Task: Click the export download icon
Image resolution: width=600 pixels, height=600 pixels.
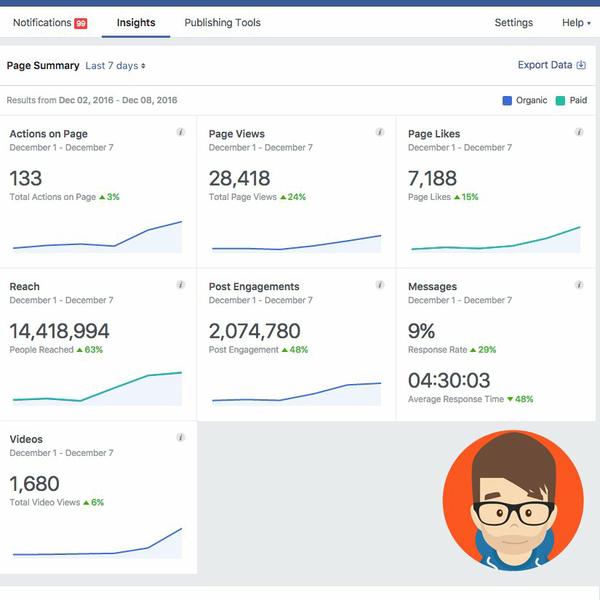Action: point(581,65)
